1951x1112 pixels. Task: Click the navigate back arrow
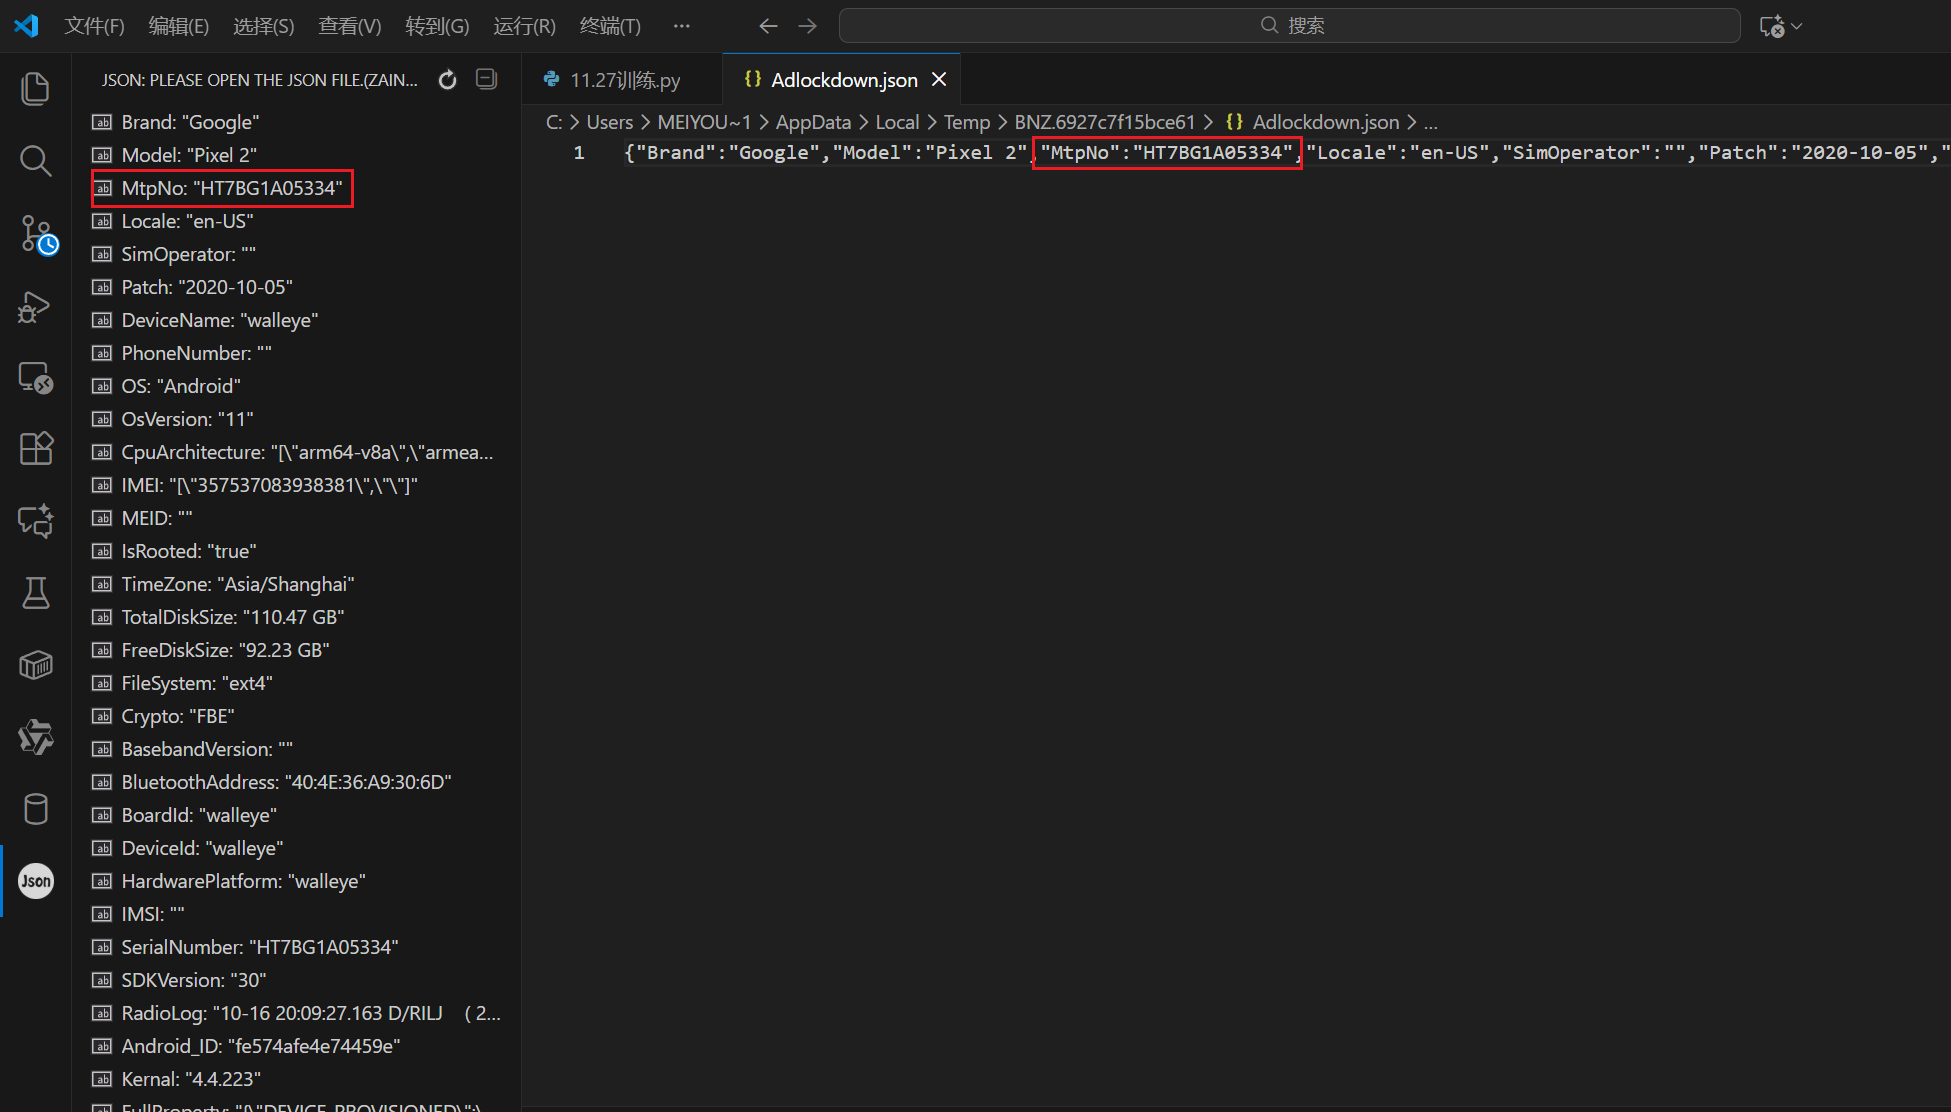click(x=768, y=26)
